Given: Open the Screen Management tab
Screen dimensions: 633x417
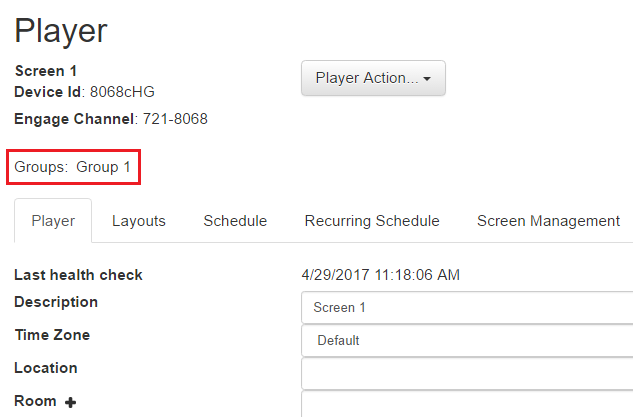Looking at the screenshot, I should pyautogui.click(x=548, y=221).
